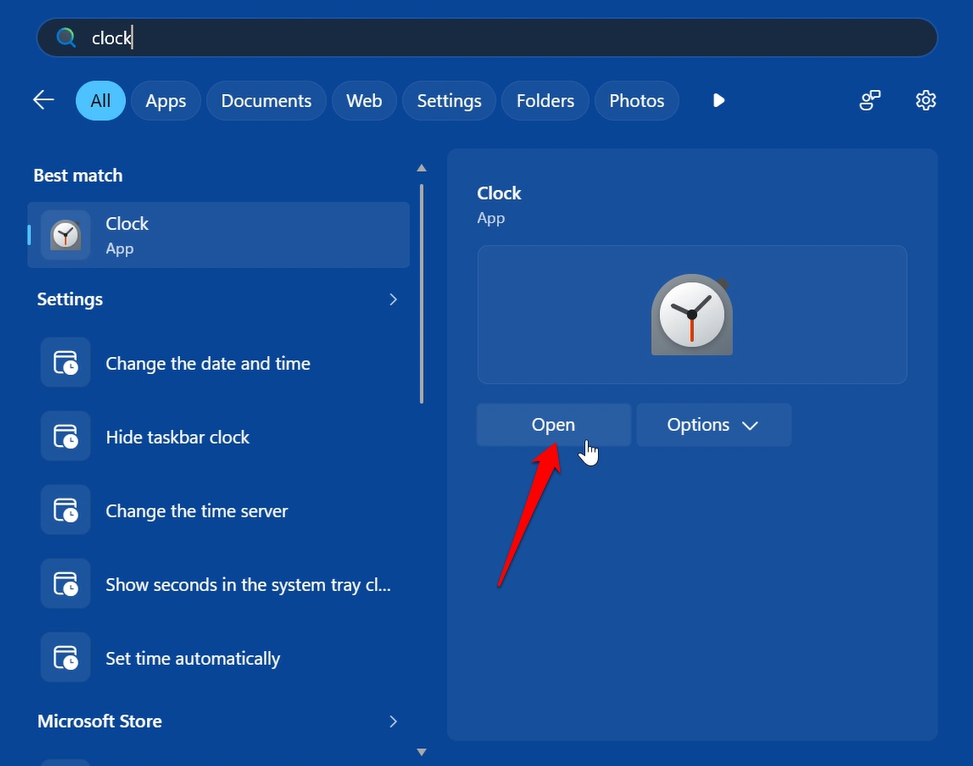The image size is (973, 766).
Task: Go back using the left arrow
Action: [x=43, y=100]
